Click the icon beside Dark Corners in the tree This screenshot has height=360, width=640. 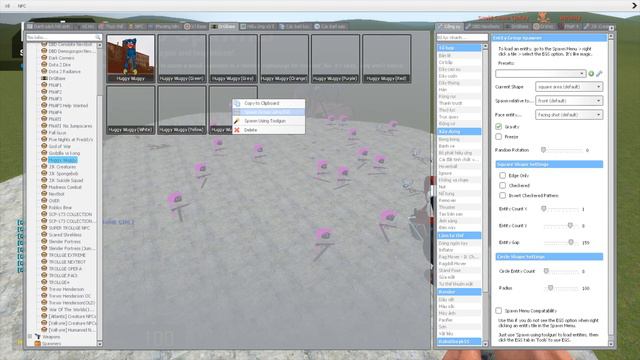click(44, 58)
